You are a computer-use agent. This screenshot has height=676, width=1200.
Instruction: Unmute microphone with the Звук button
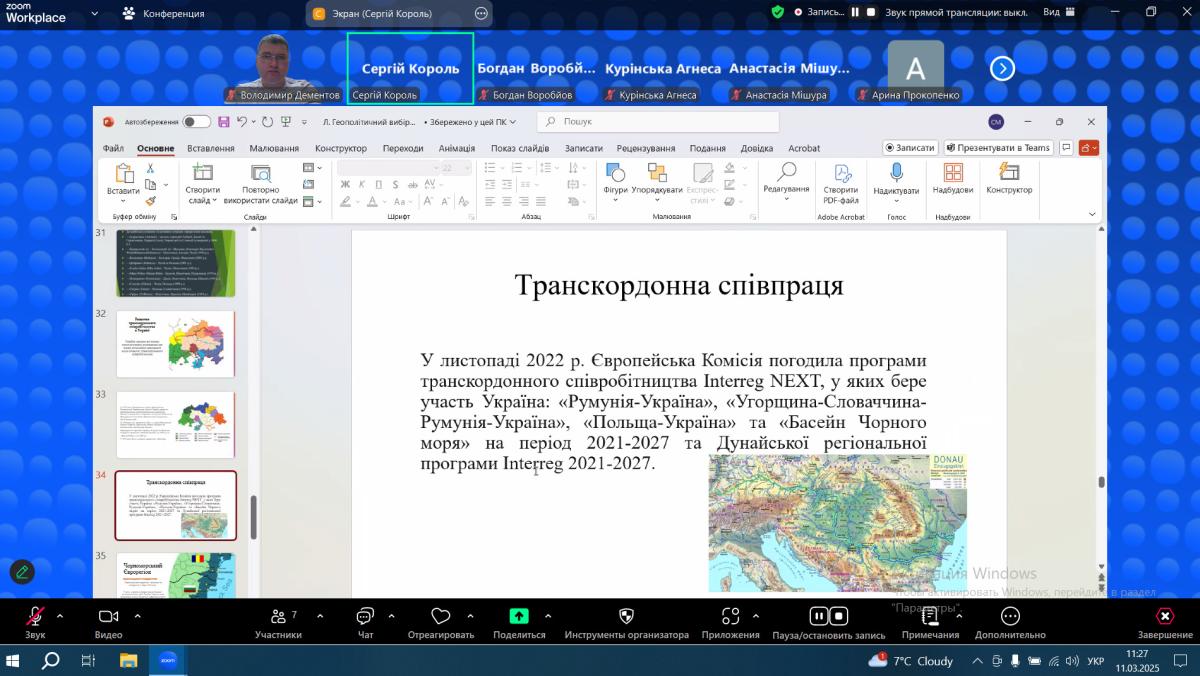[35, 617]
